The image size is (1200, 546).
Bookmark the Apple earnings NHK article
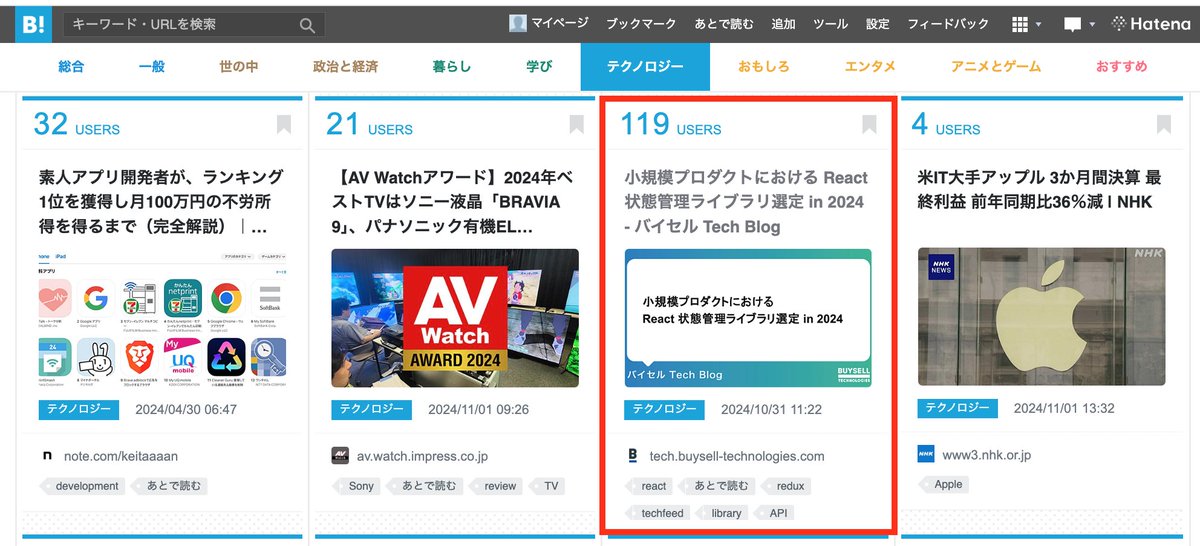click(x=1163, y=124)
